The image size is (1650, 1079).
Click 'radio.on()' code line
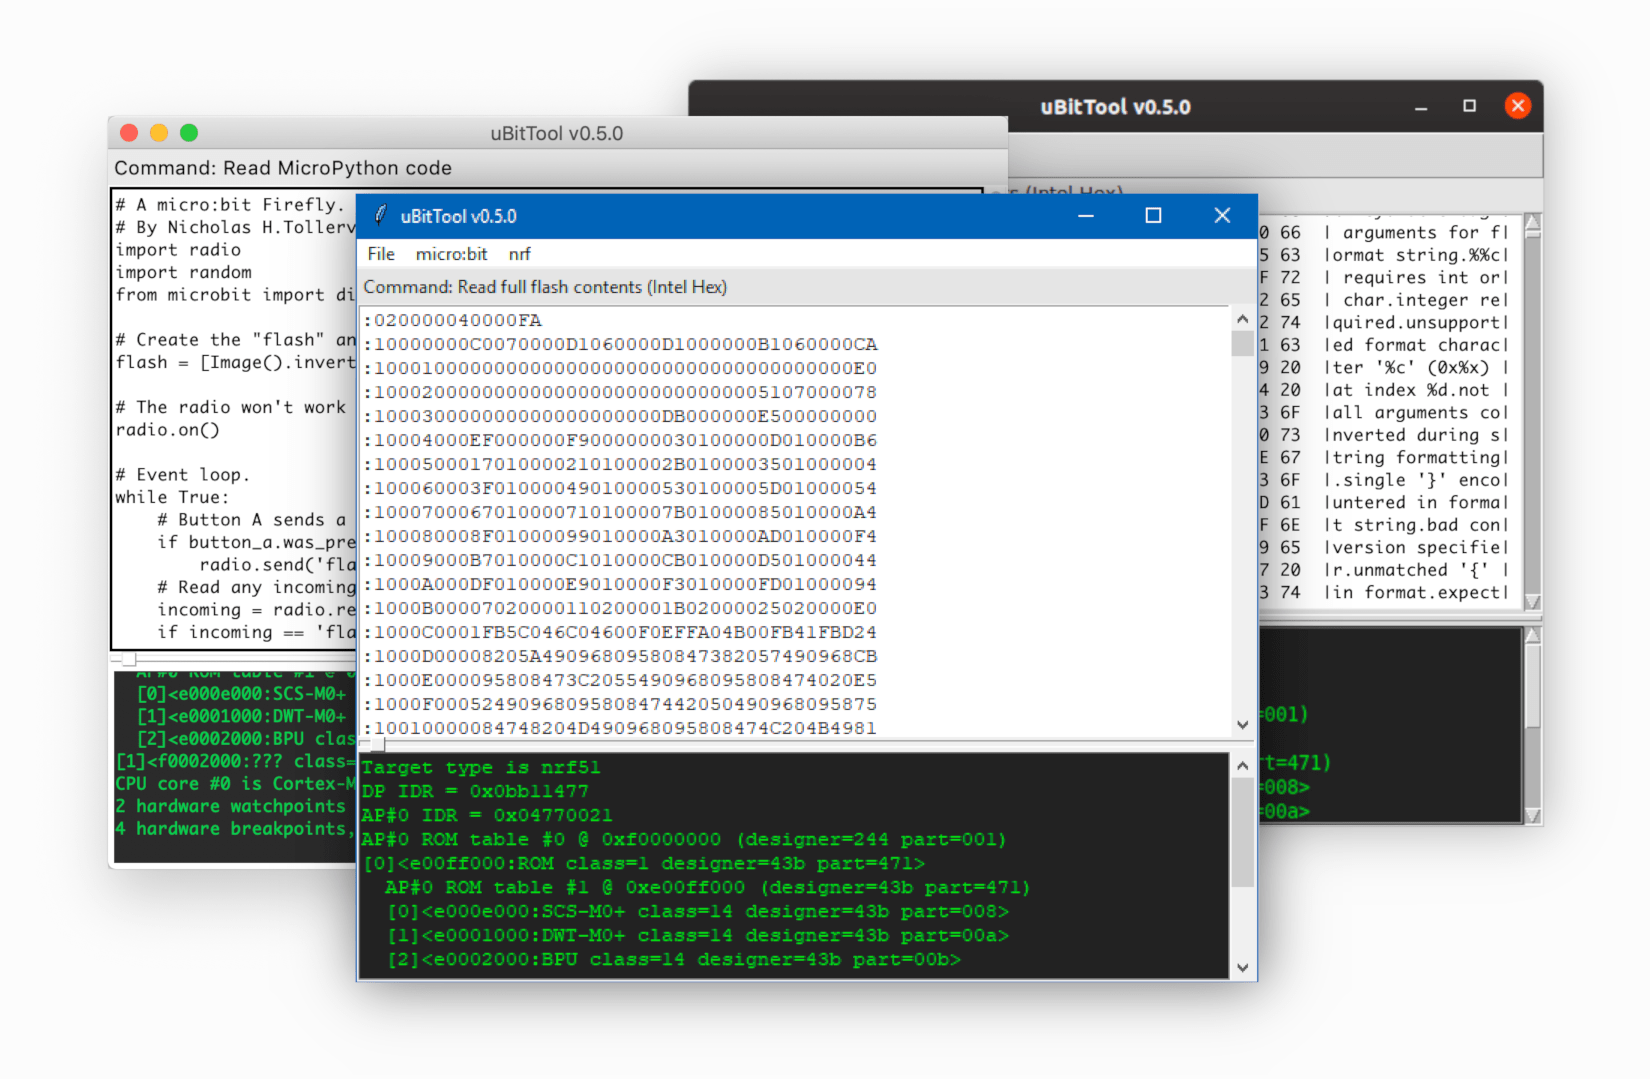click(167, 430)
